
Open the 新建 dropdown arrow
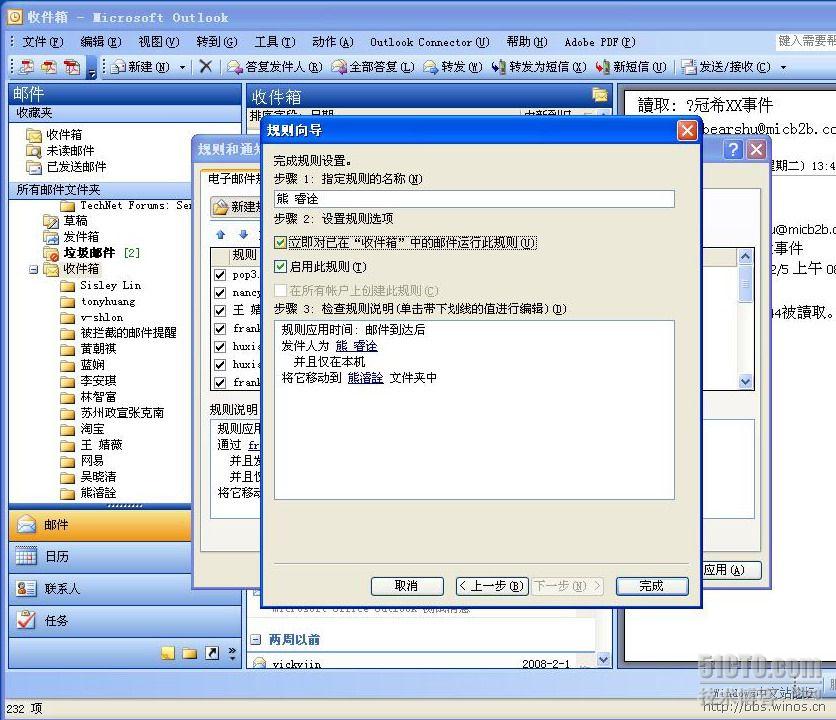(x=182, y=67)
